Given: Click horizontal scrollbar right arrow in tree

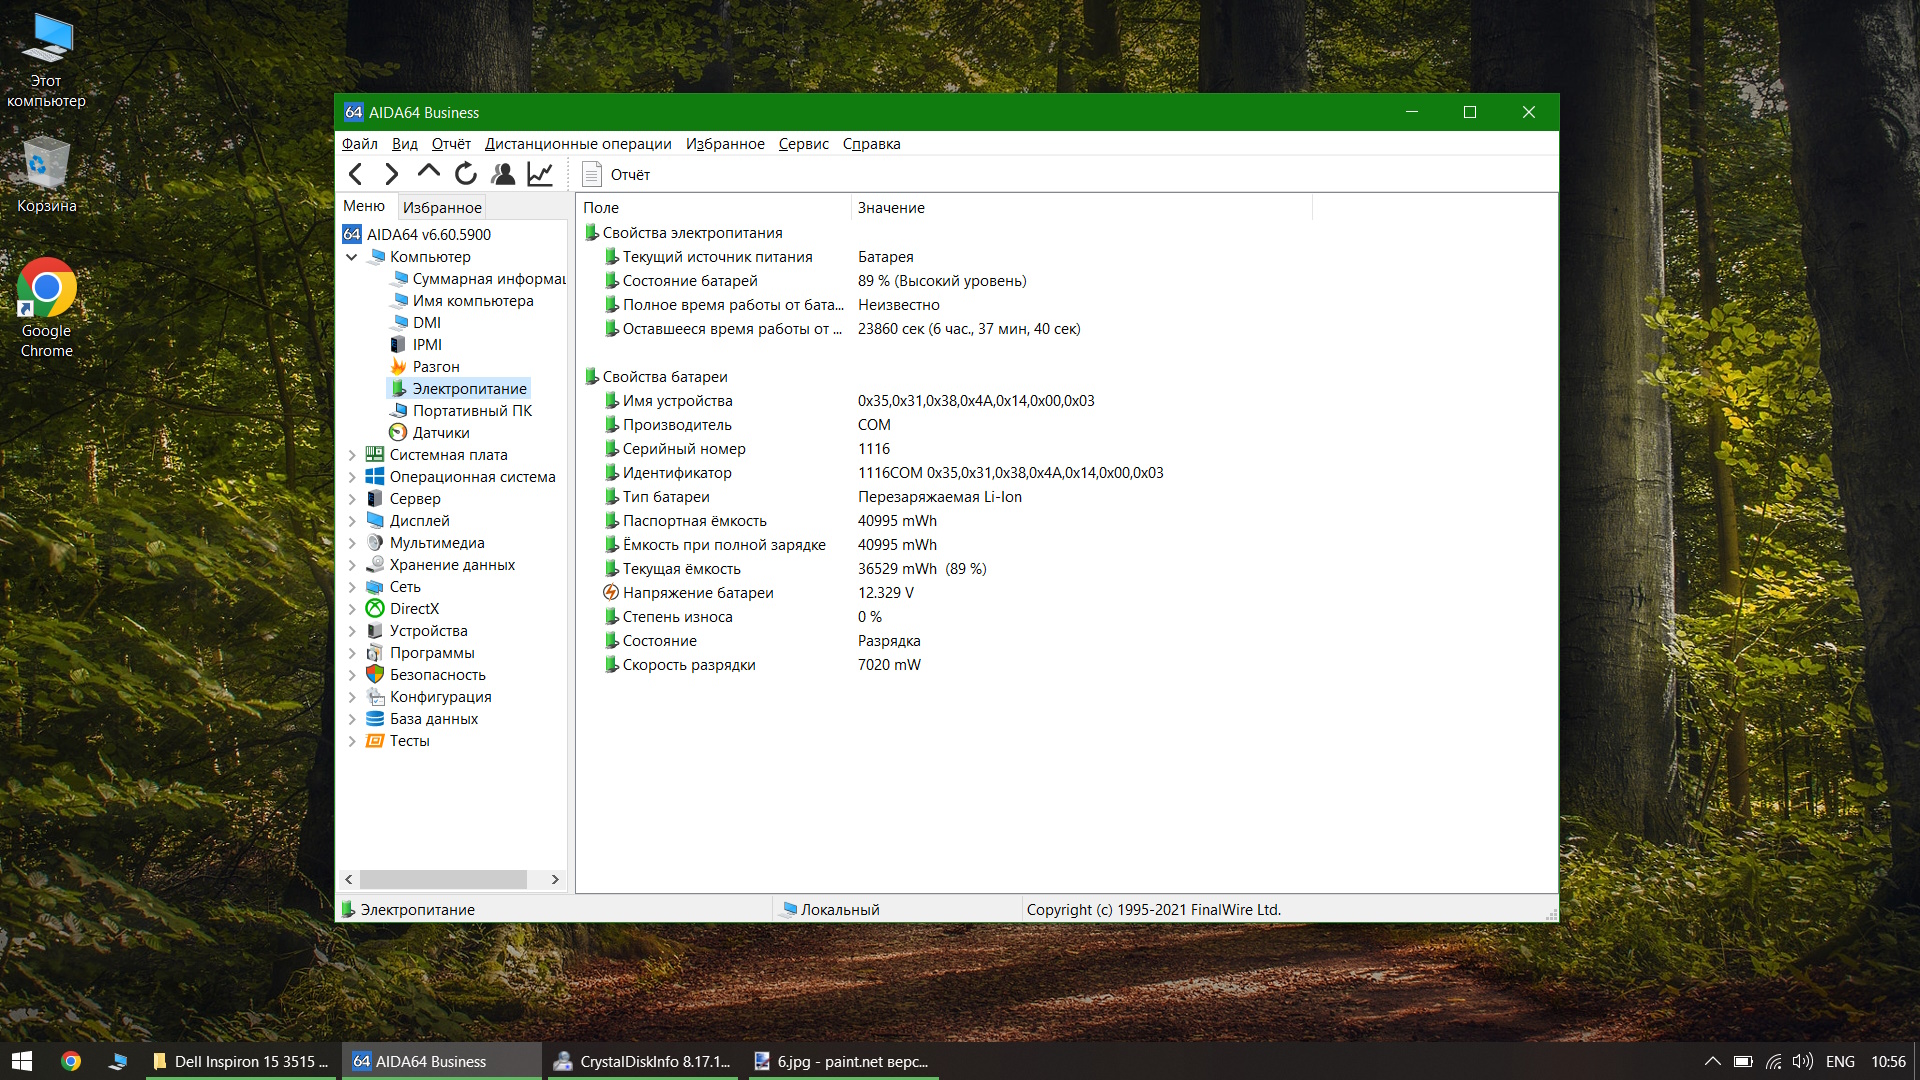Looking at the screenshot, I should point(555,879).
